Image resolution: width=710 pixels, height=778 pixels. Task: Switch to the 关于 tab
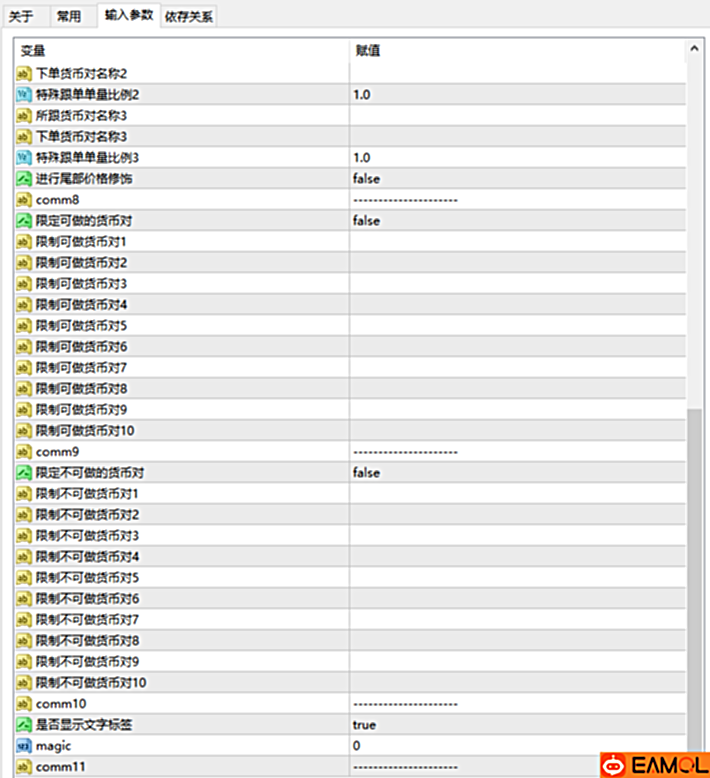[21, 16]
